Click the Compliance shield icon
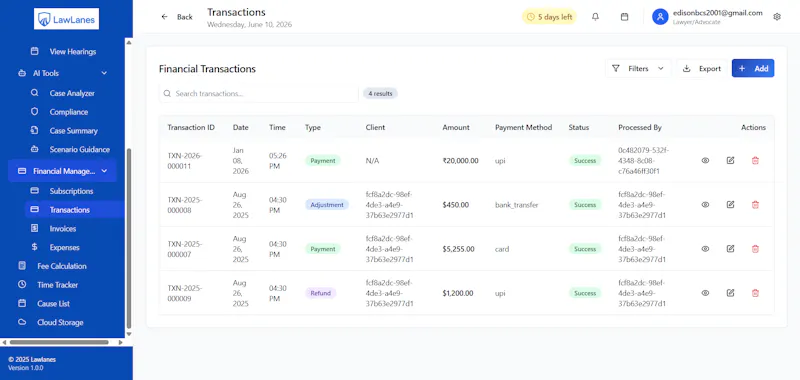Image resolution: width=800 pixels, height=380 pixels. 35,112
